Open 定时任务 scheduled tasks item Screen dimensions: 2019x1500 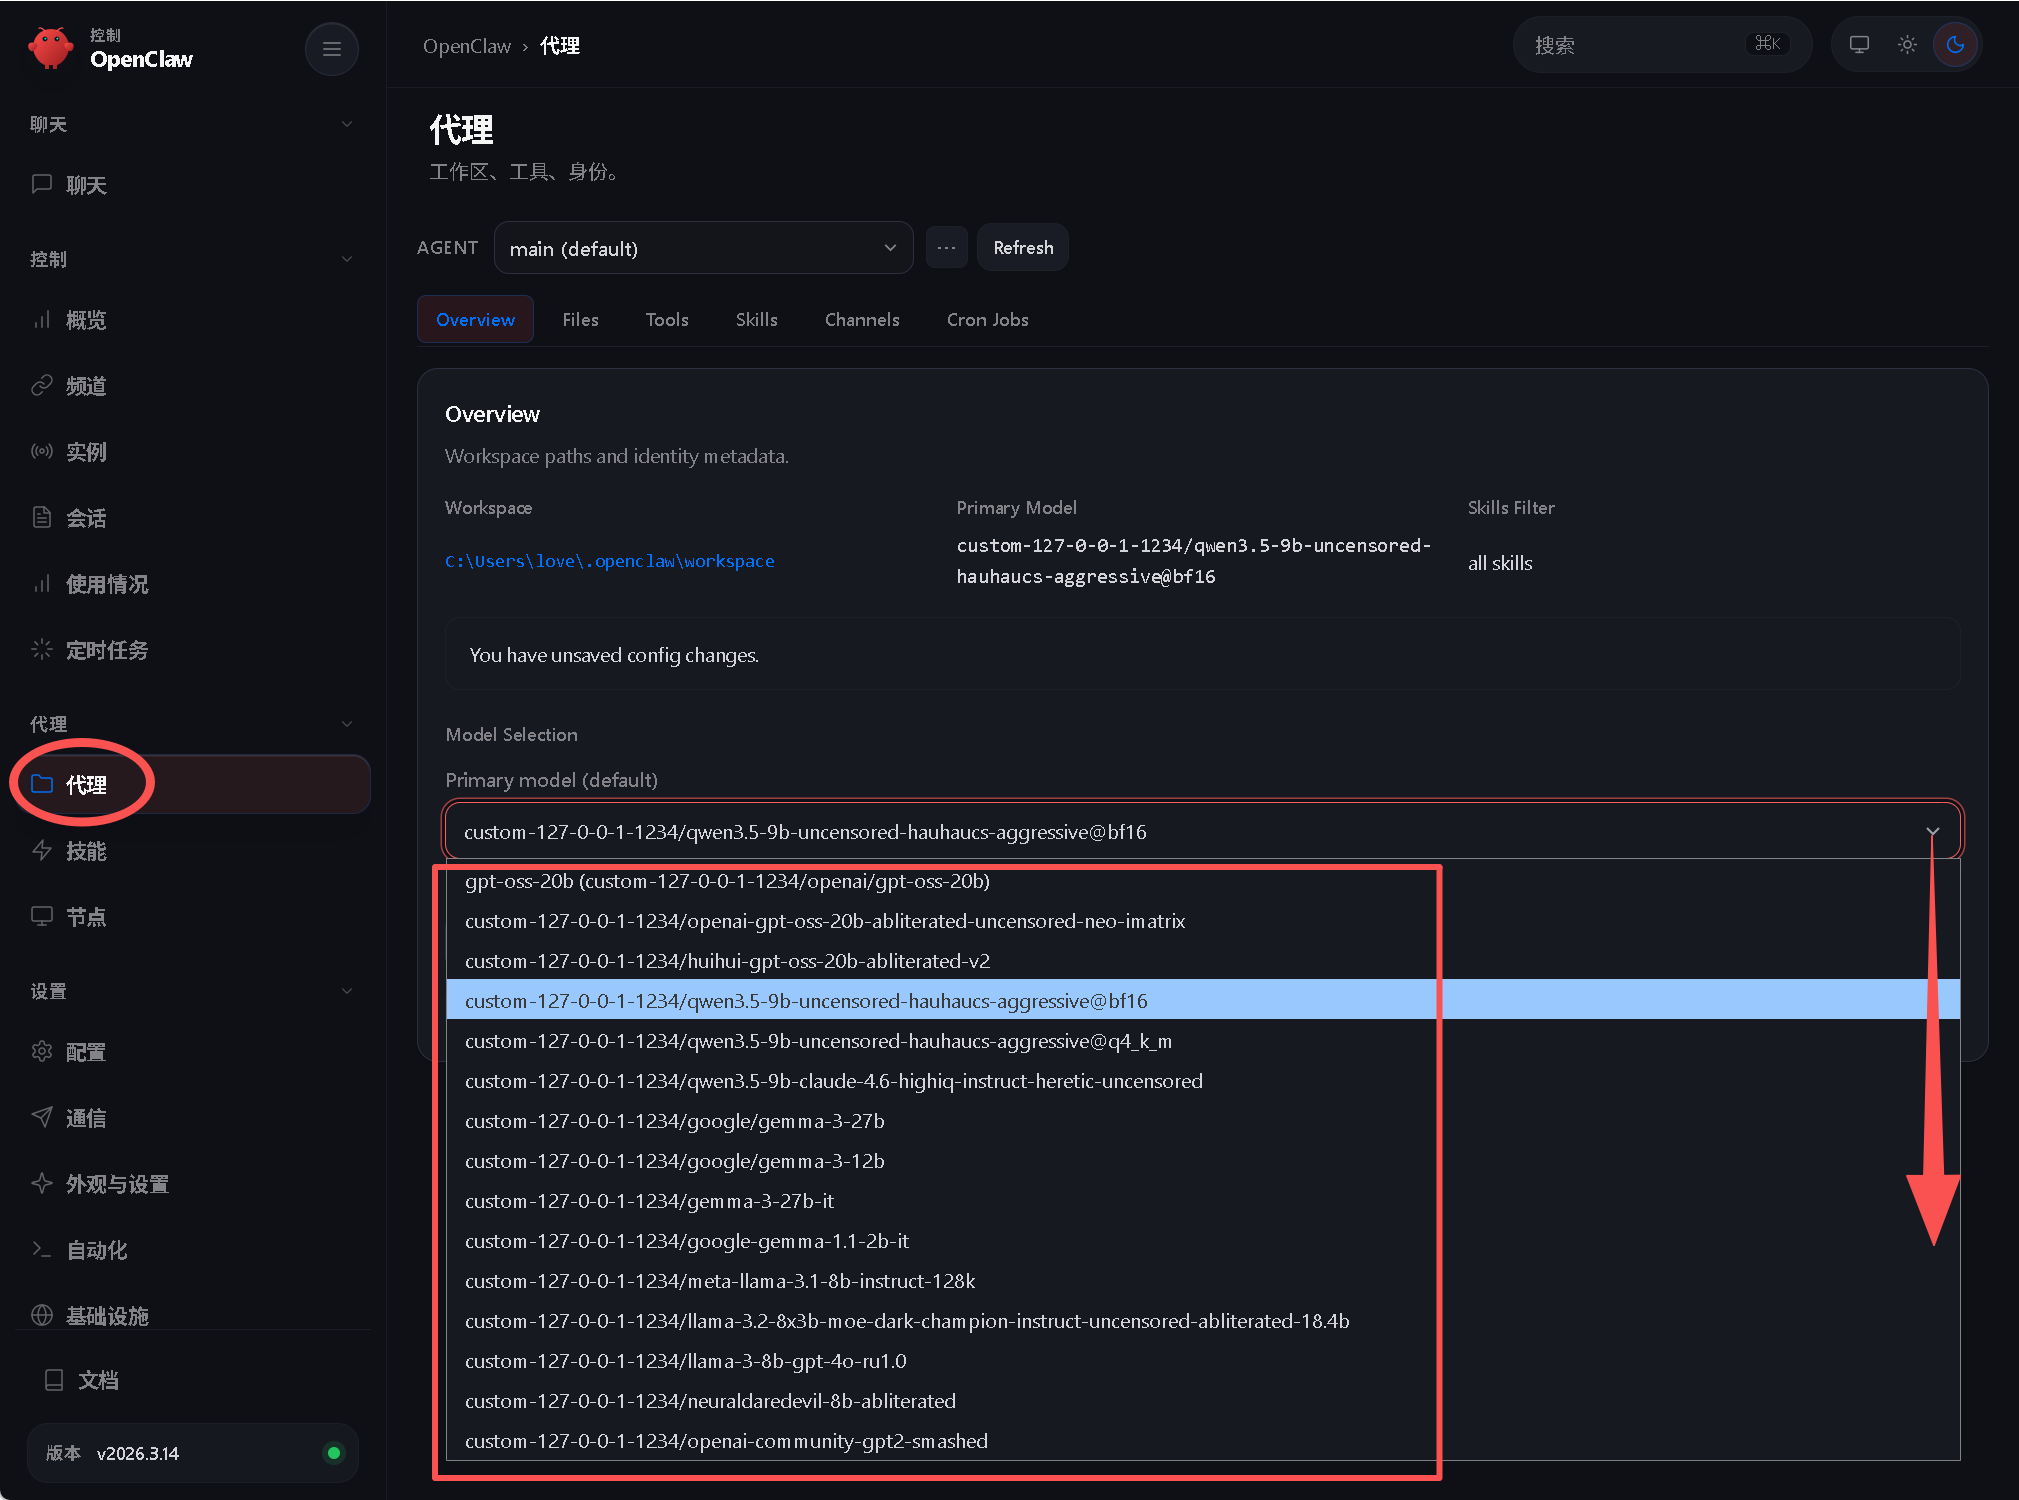[x=106, y=650]
